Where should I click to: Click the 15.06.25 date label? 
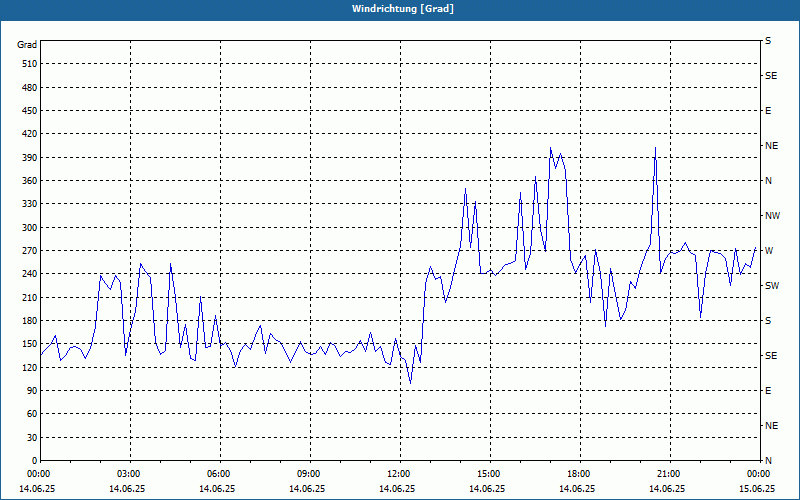pos(757,488)
